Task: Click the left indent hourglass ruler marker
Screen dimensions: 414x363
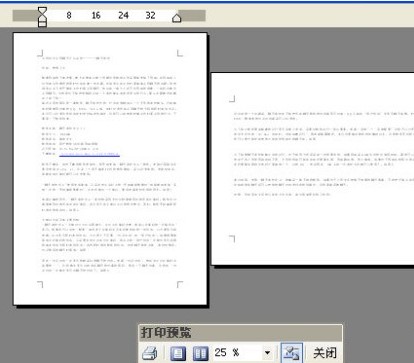Action: 42,17
